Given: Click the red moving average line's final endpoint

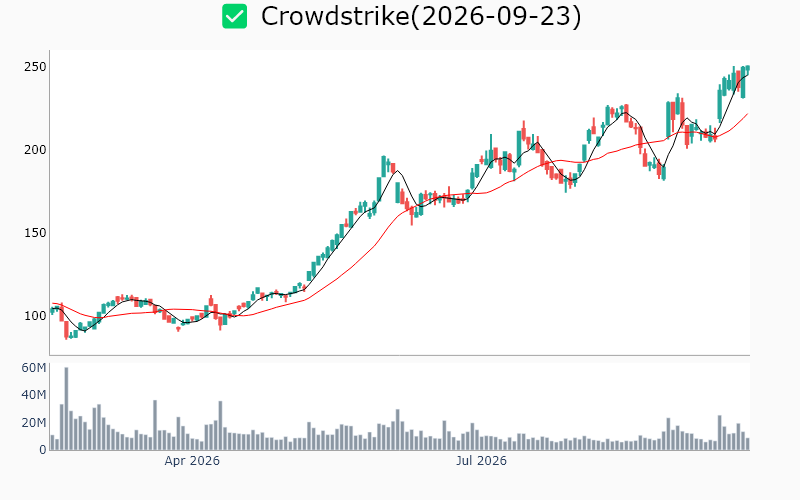Looking at the screenshot, I should 748,114.
